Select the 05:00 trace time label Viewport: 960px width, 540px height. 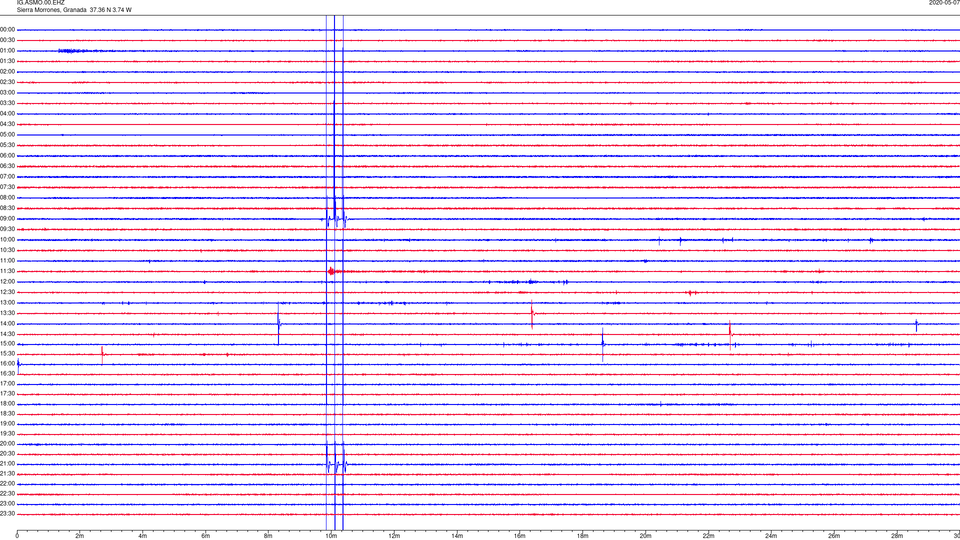click(7, 135)
